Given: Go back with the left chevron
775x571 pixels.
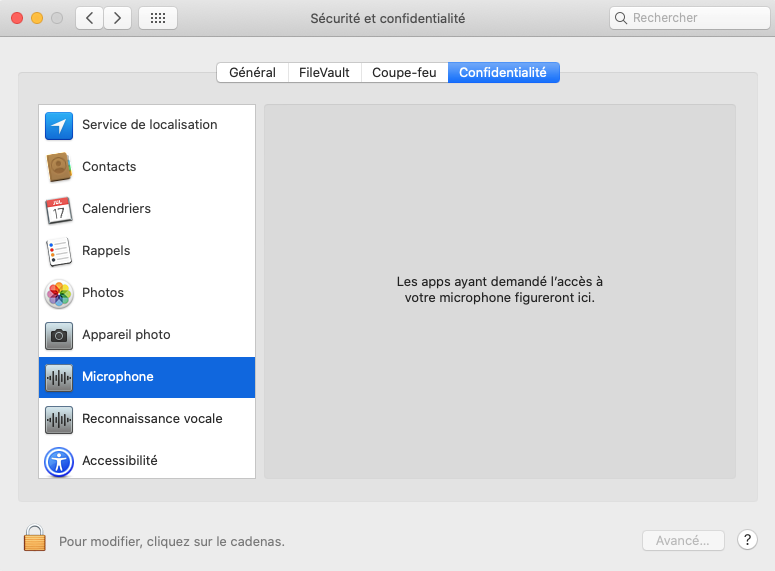Looking at the screenshot, I should (x=89, y=18).
